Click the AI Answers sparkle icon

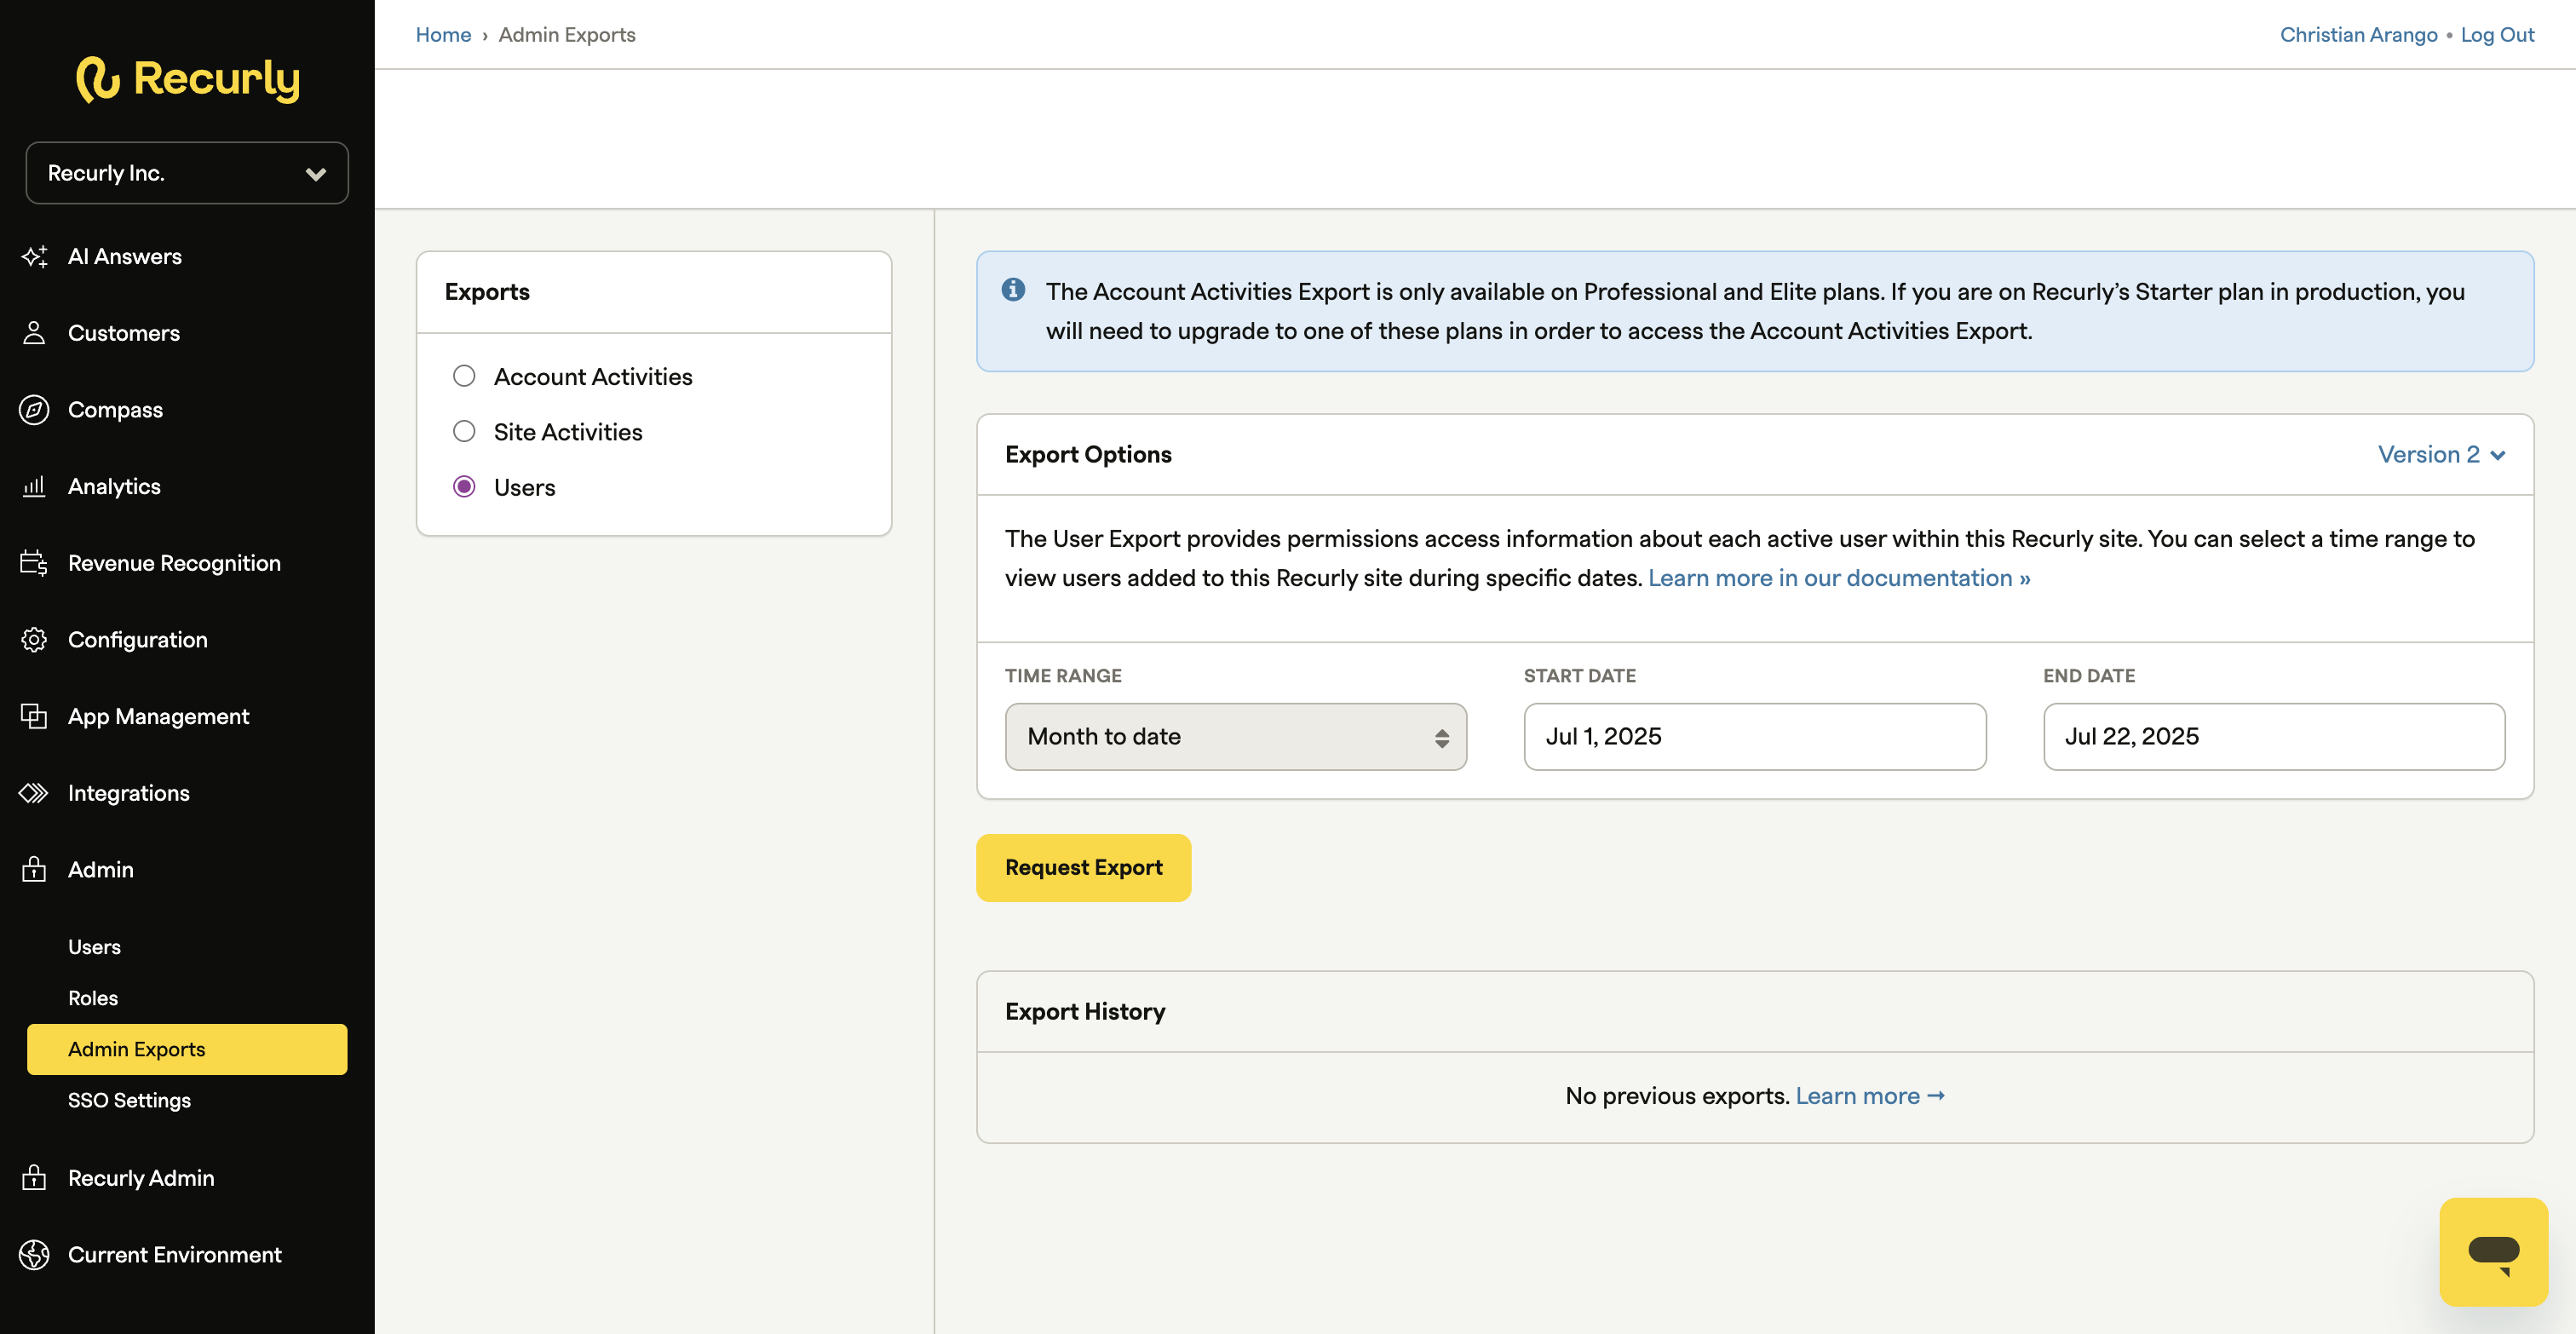pyautogui.click(x=34, y=257)
